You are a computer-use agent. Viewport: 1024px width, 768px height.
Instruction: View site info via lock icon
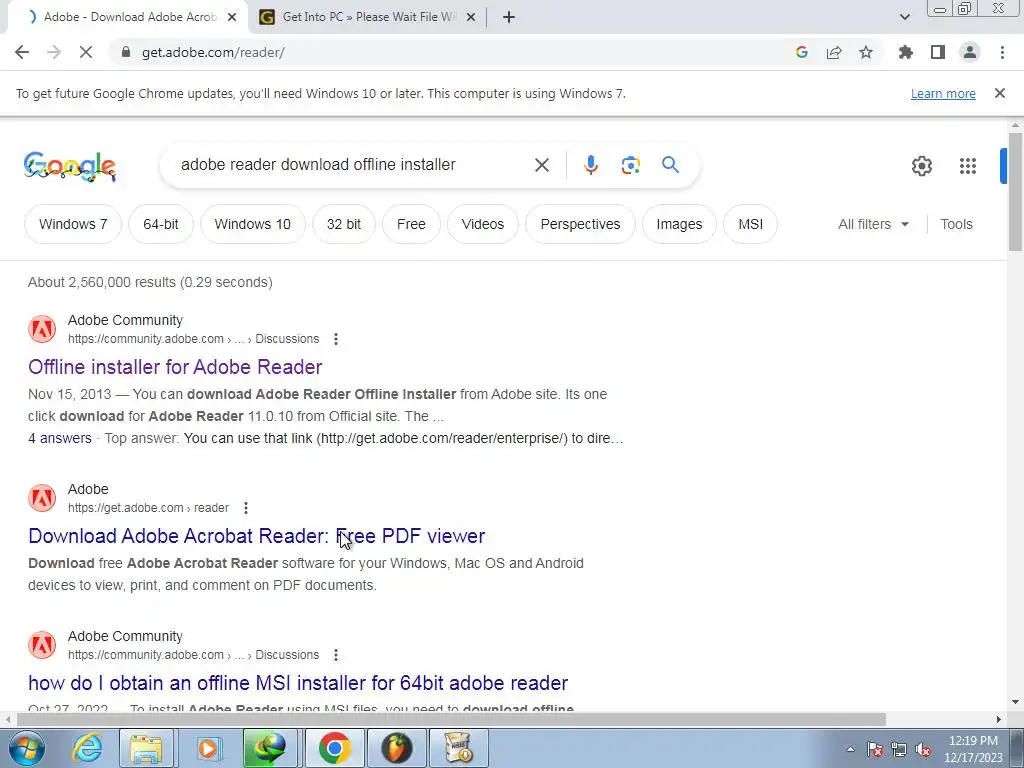coord(126,52)
